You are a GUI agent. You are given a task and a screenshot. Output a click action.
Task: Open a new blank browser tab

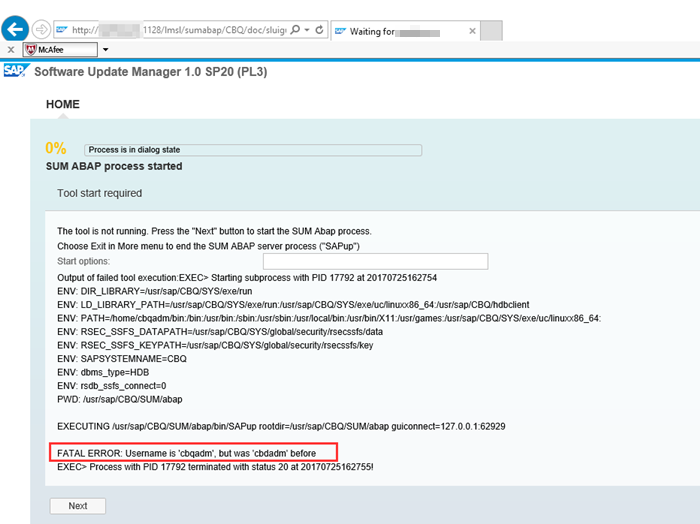tap(492, 31)
